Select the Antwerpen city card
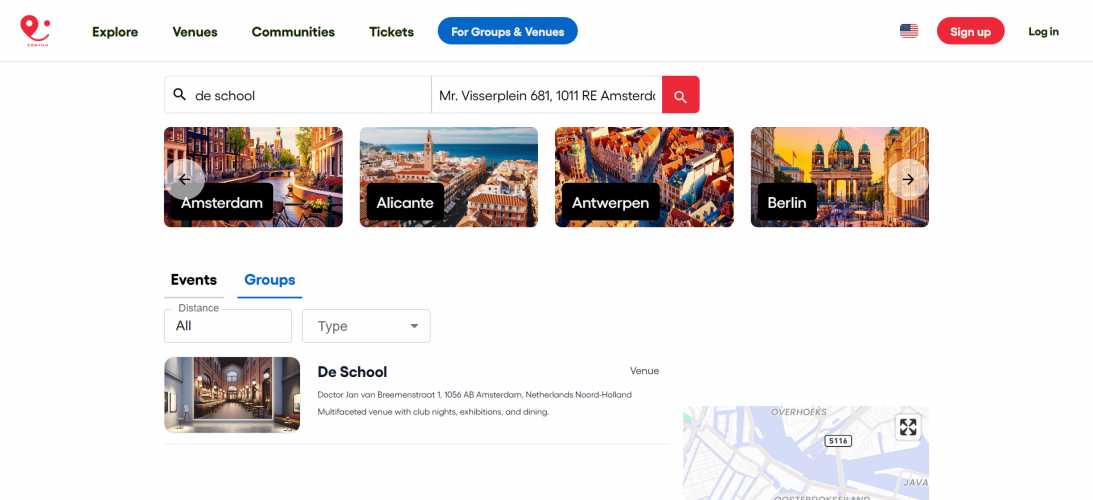Viewport: 1093px width, 500px height. coord(644,177)
